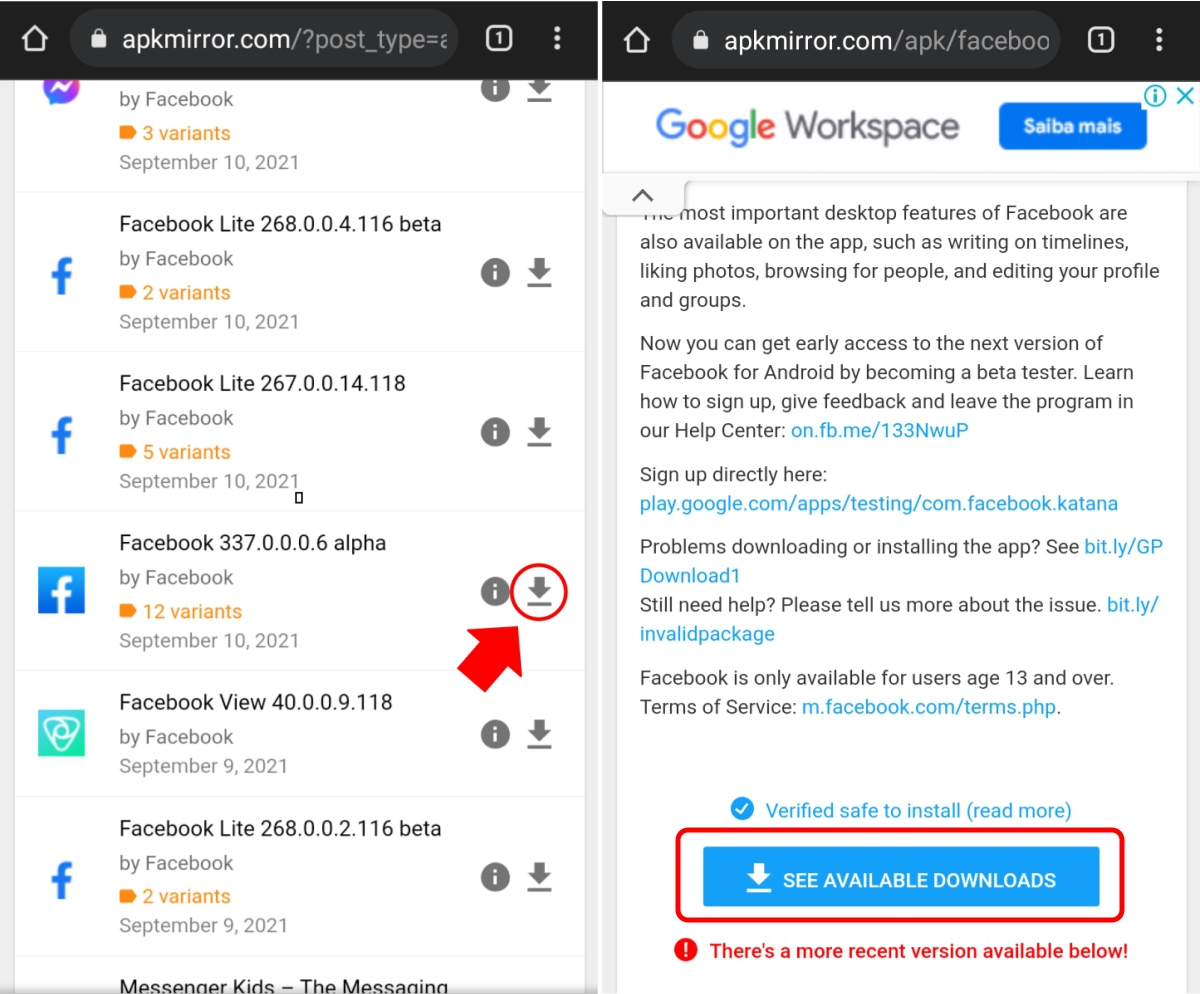Tap the Messenger app icon

[61, 91]
